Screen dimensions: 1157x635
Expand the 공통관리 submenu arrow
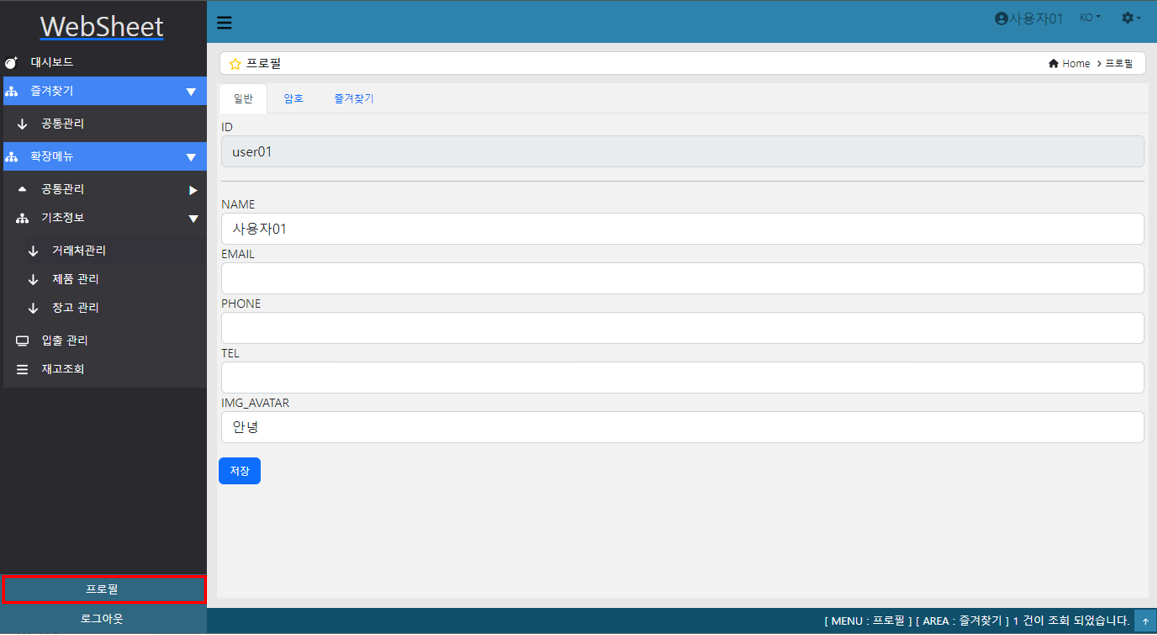193,190
